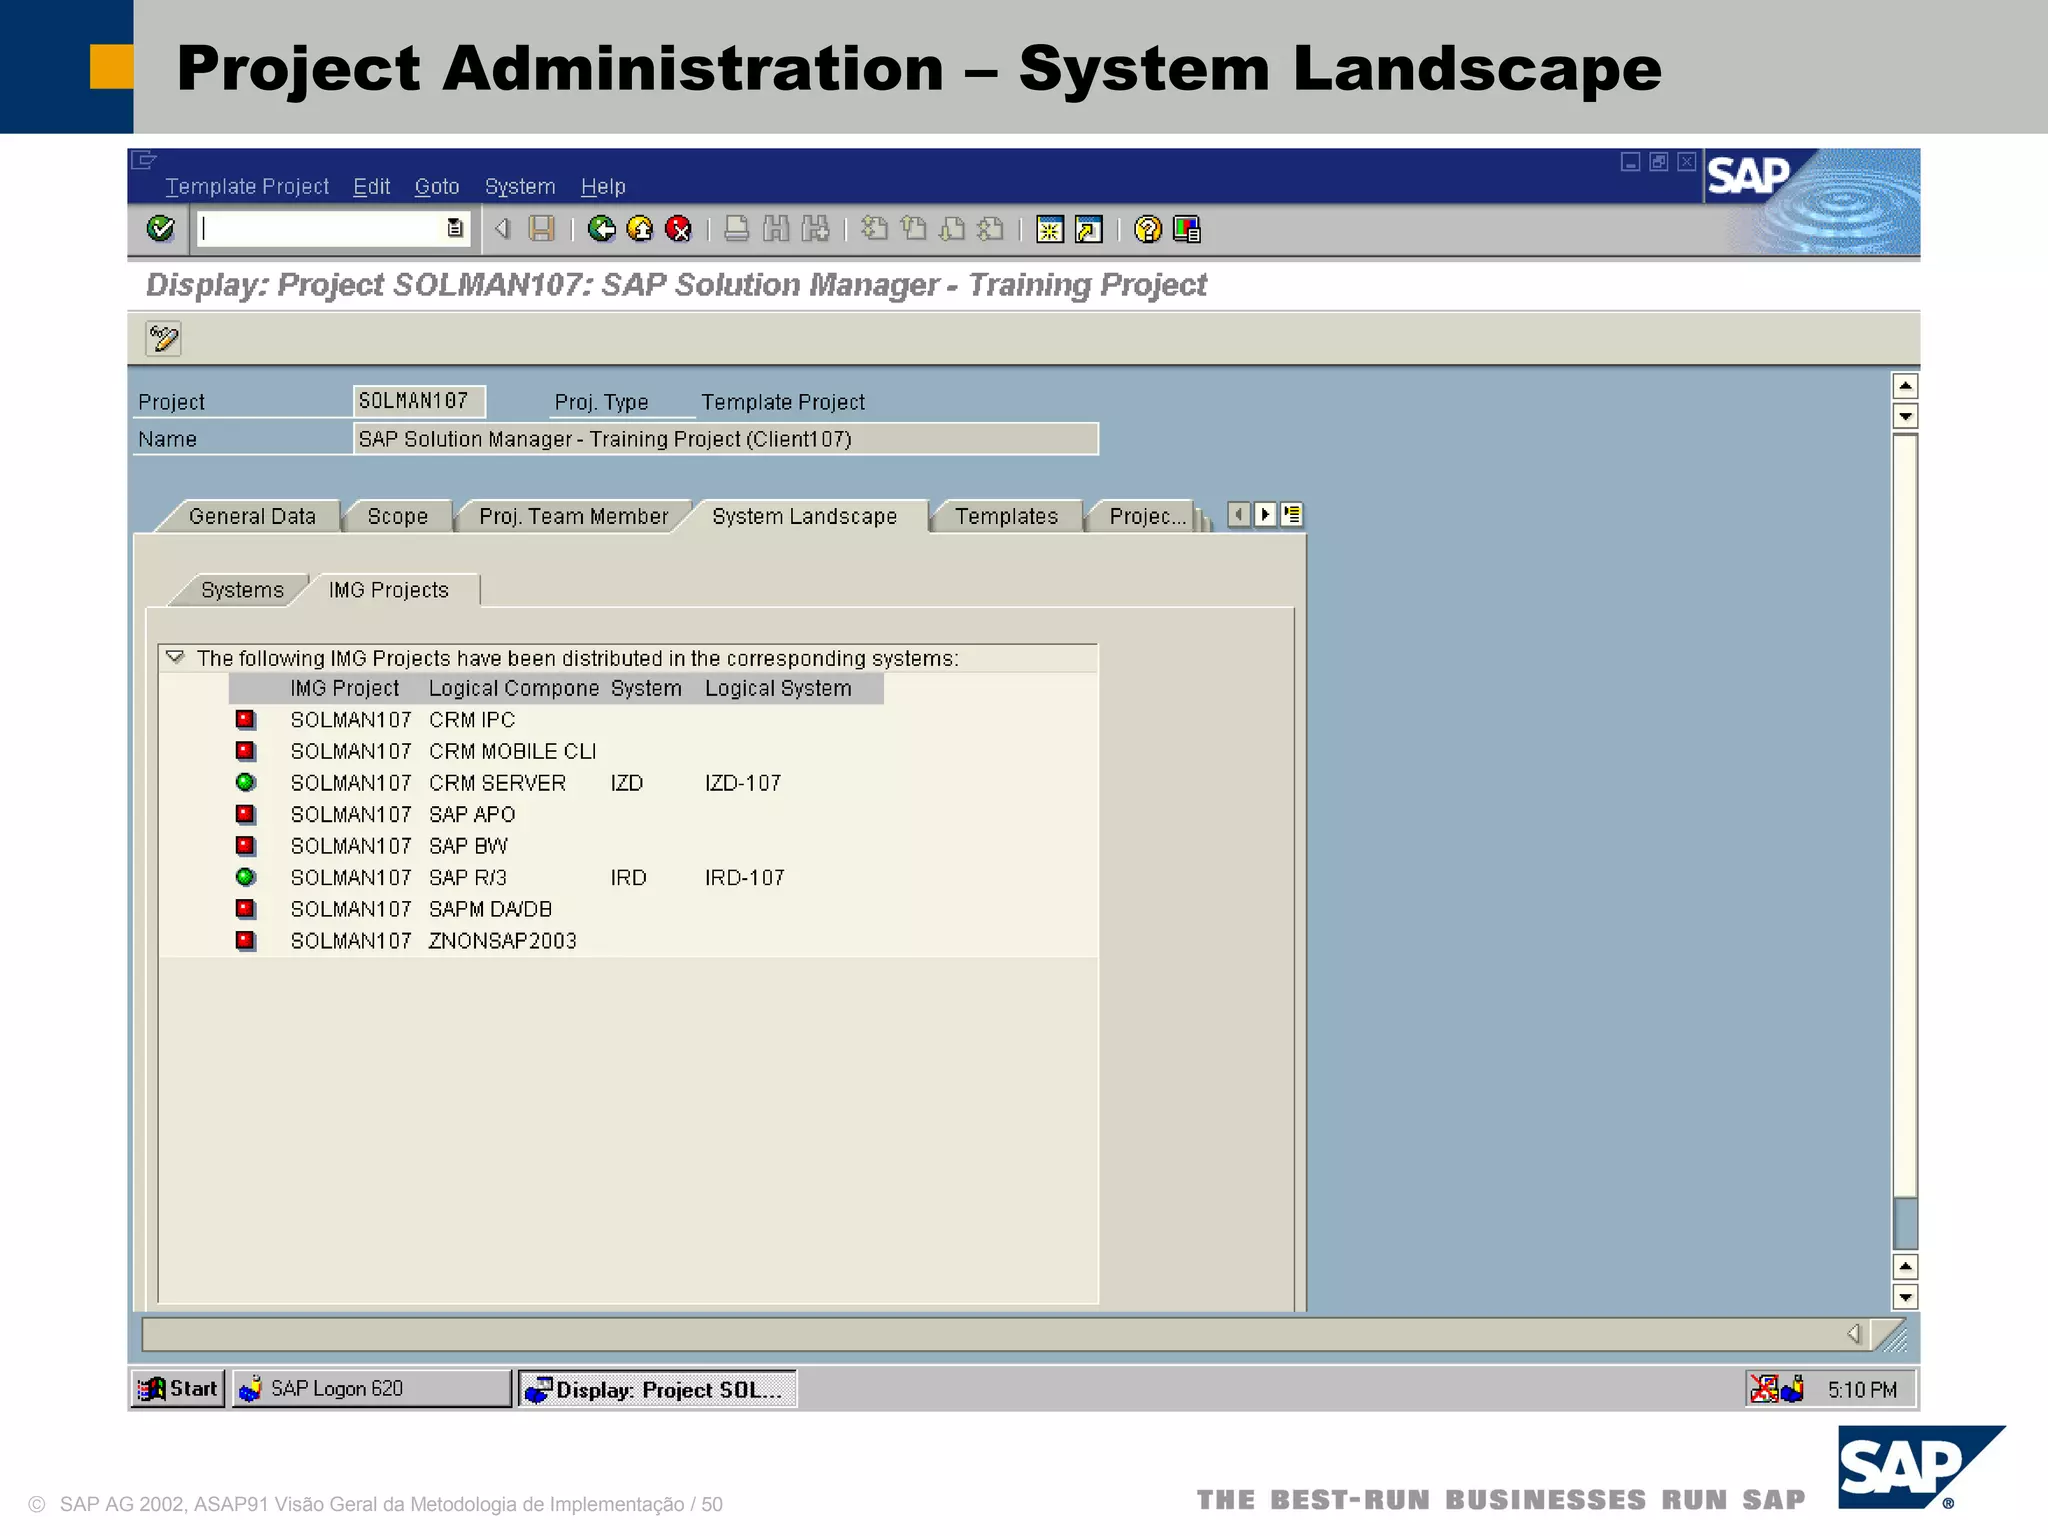Click the Find Next binoculars icon
This screenshot has height=1536, width=2048.
(815, 229)
